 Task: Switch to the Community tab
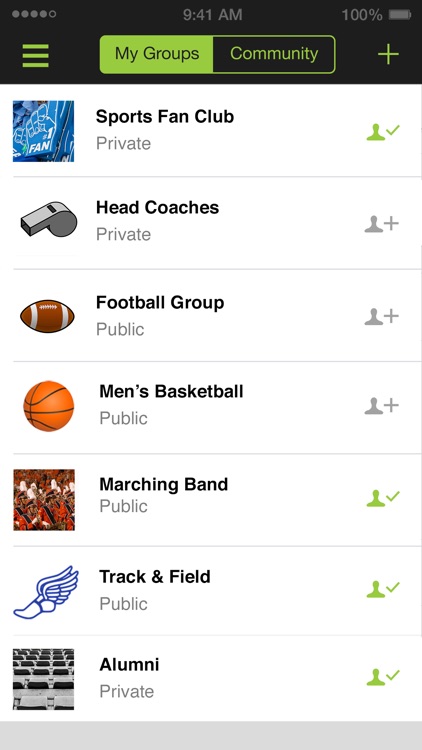[274, 54]
